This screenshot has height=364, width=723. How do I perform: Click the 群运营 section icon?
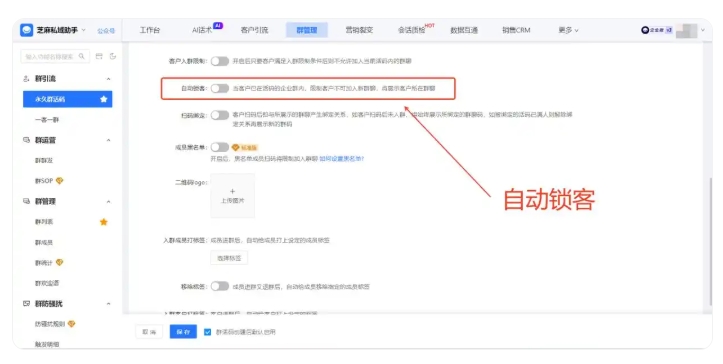point(26,140)
